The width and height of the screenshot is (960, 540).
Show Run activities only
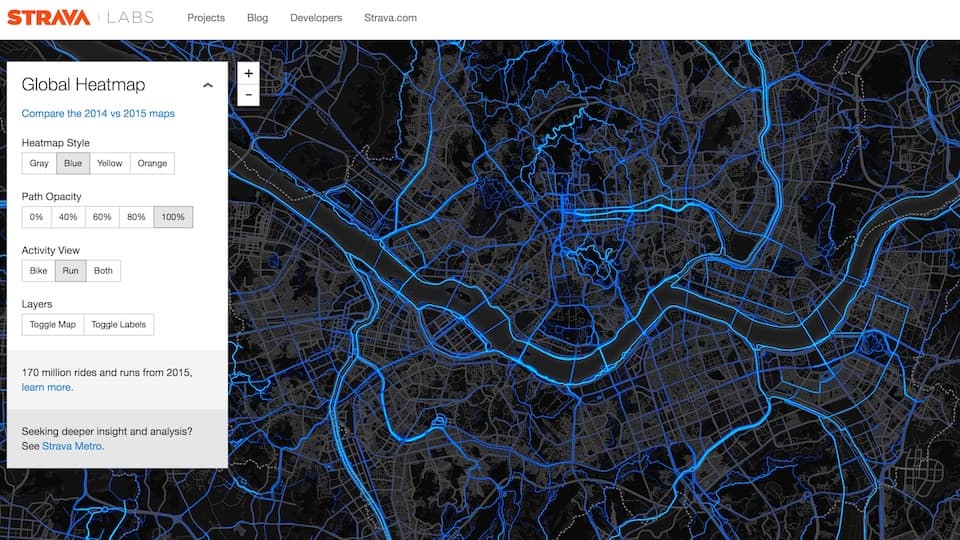(x=70, y=271)
